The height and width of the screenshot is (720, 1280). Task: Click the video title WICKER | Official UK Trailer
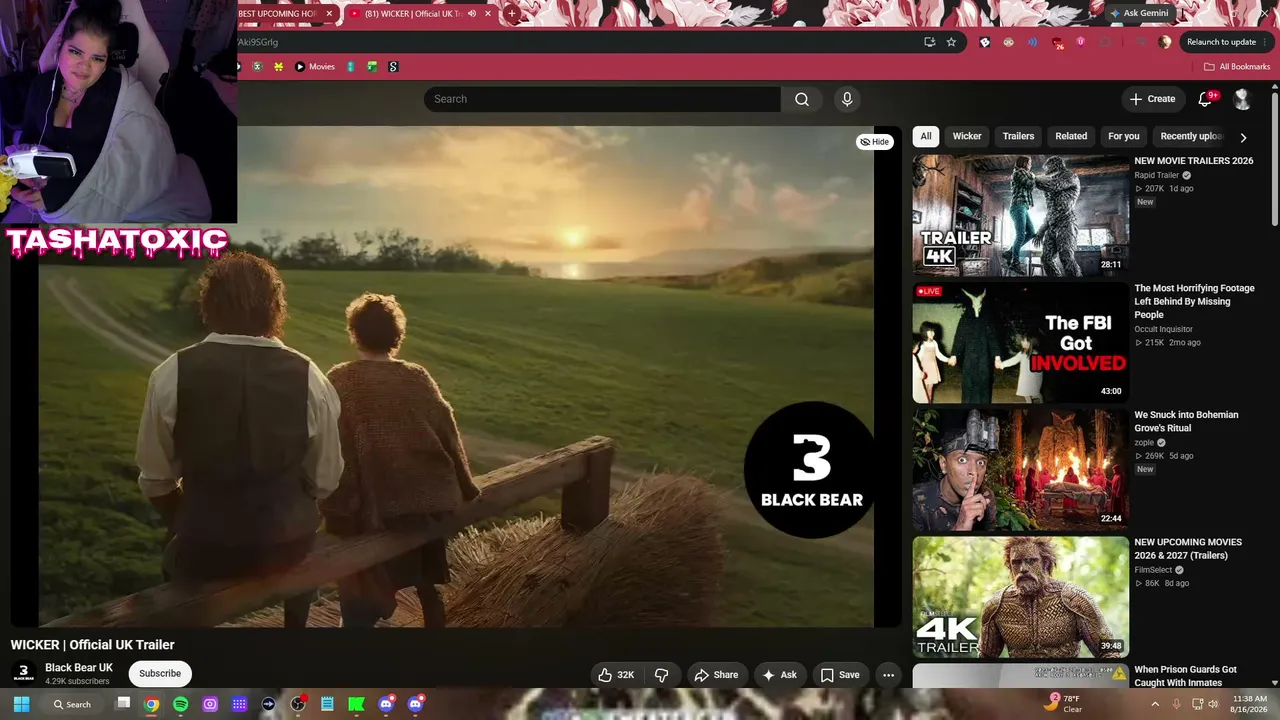[93, 645]
